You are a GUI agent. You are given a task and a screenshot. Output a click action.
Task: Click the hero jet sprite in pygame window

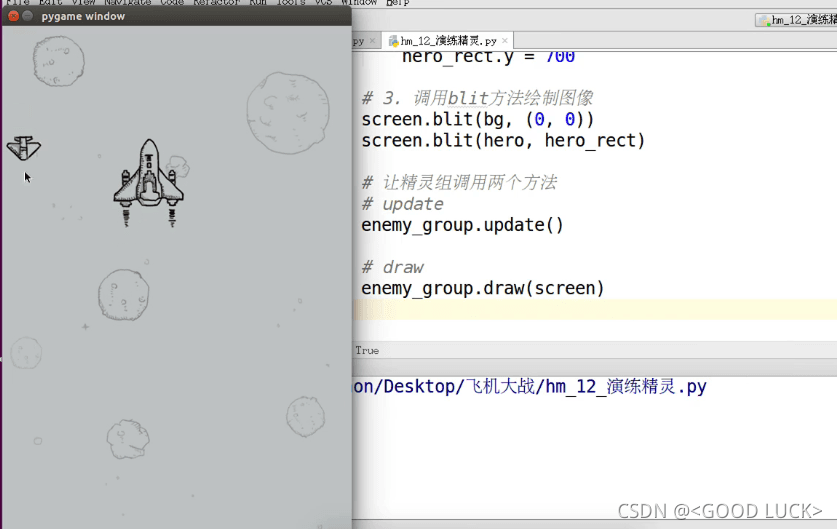[148, 181]
